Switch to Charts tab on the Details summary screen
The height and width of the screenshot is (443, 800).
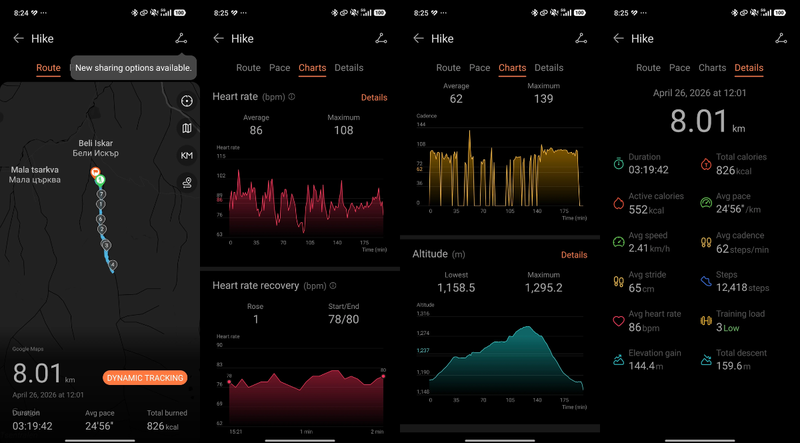pyautogui.click(x=712, y=67)
